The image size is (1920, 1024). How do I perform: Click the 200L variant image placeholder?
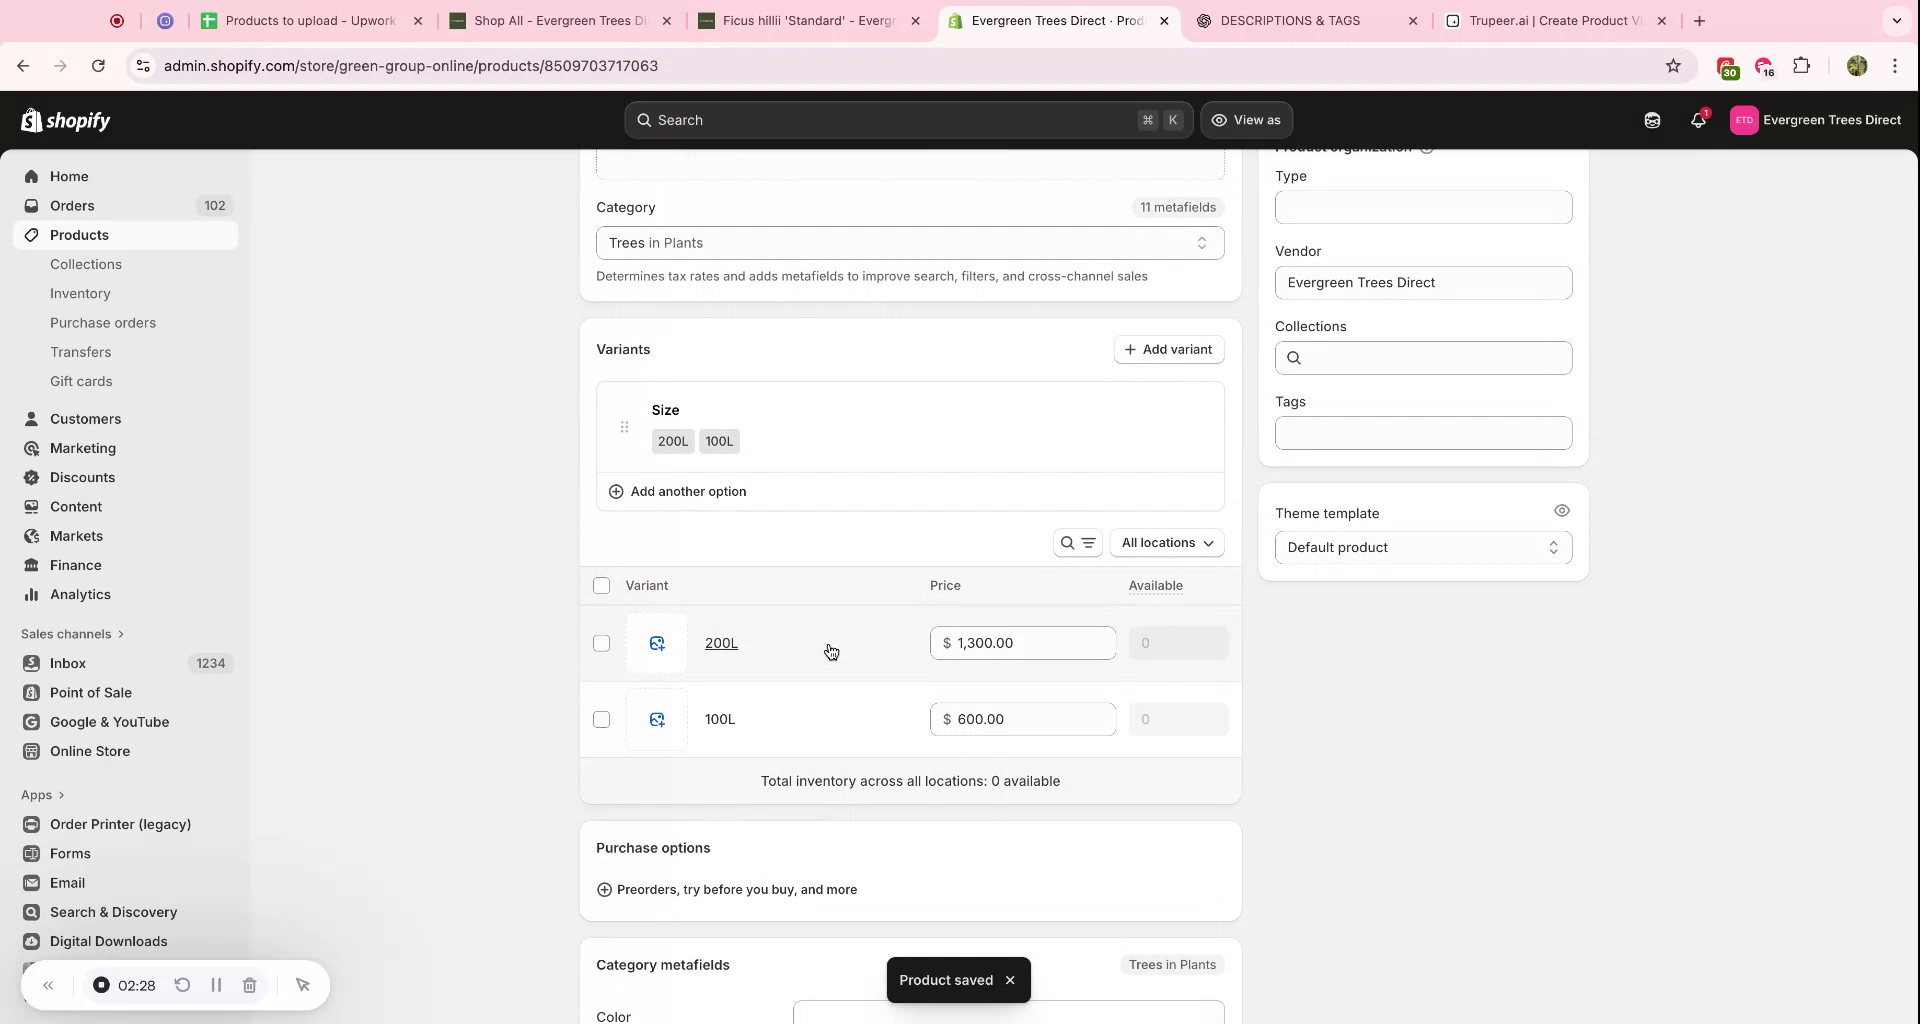(657, 643)
